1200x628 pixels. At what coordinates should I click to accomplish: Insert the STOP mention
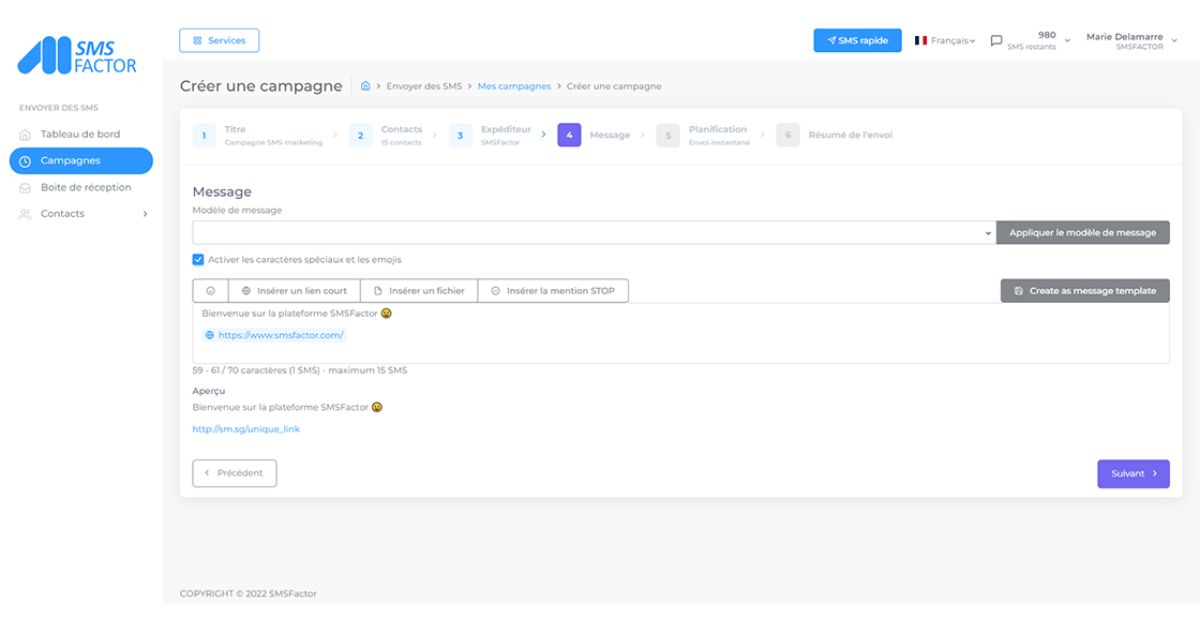553,291
